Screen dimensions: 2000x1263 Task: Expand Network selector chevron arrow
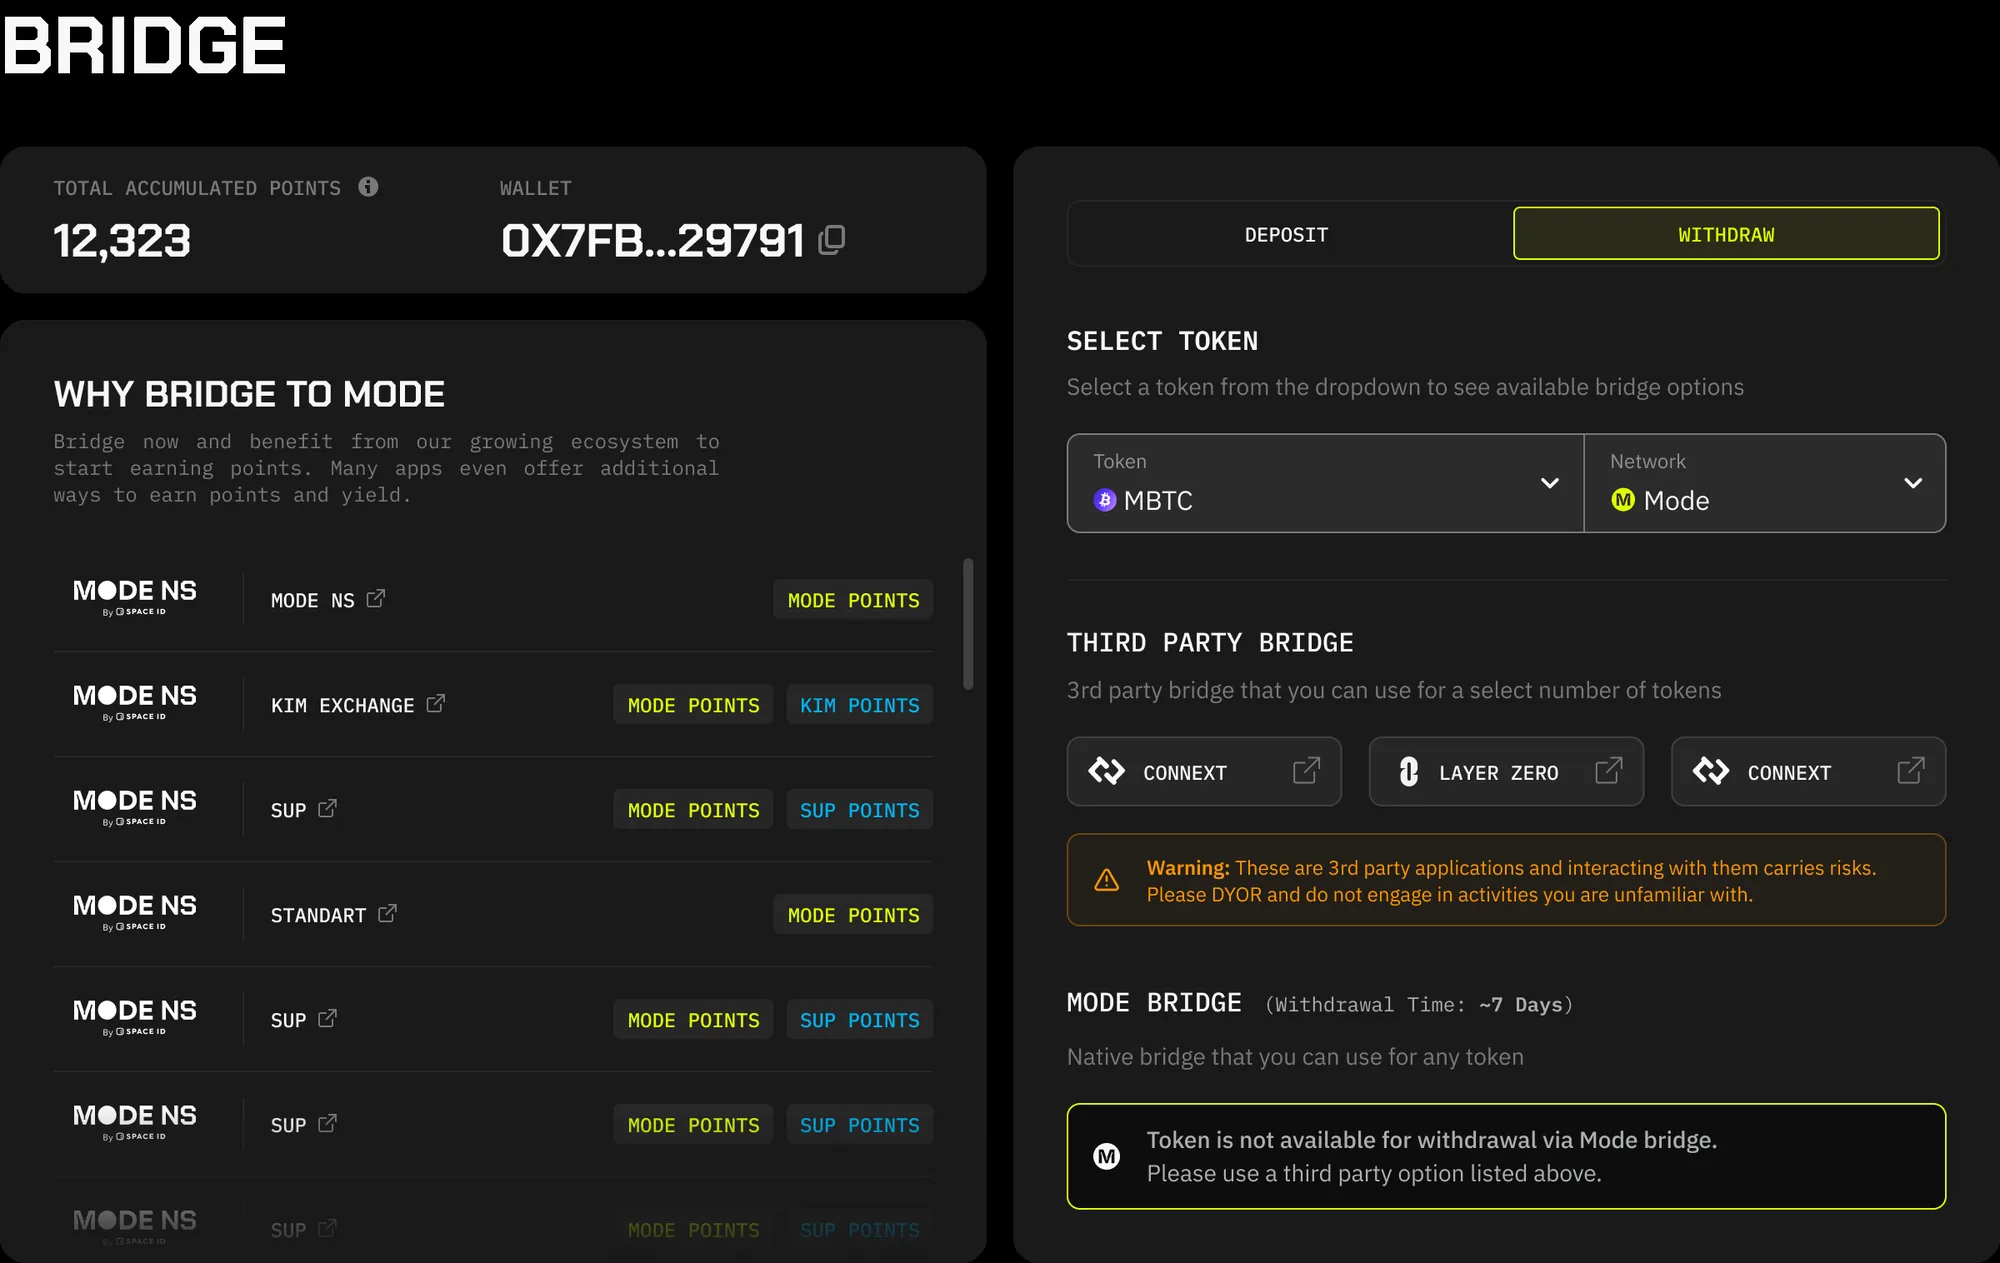click(1913, 483)
